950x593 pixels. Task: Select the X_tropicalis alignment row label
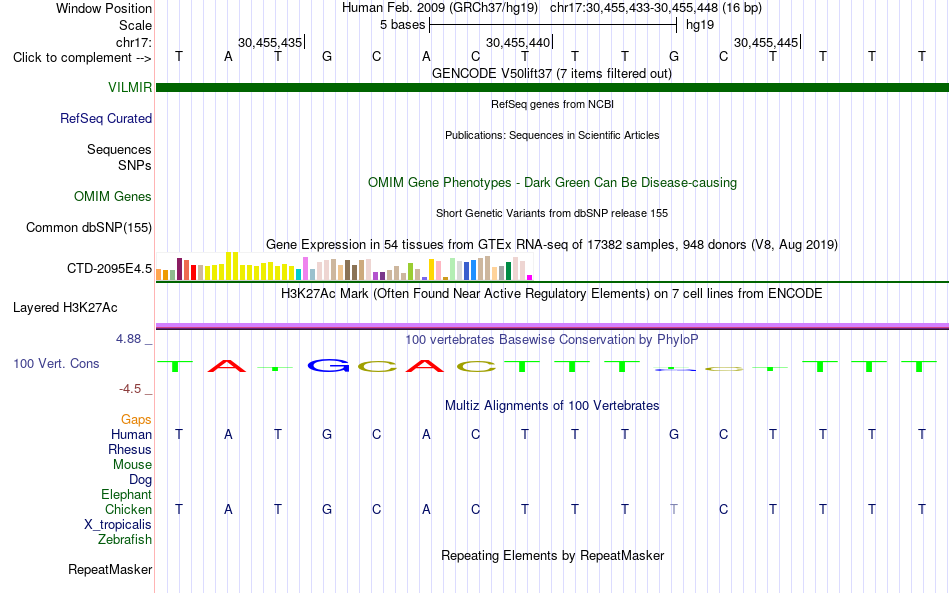click(x=118, y=525)
